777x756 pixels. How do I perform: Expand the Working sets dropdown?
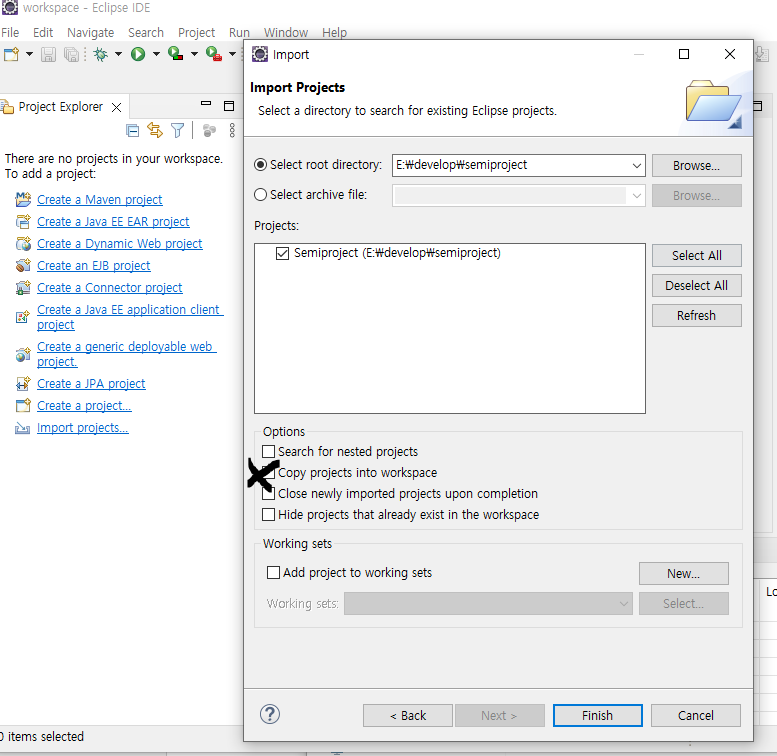click(x=624, y=603)
